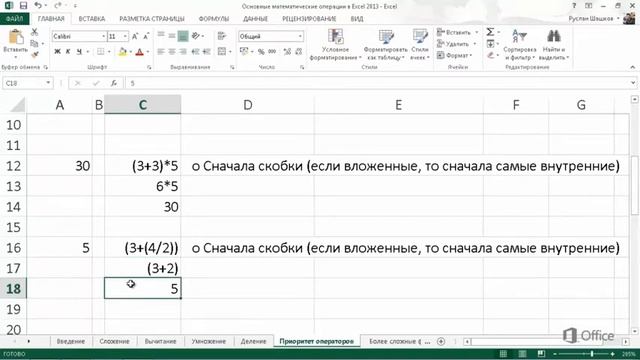Open the borders dropdown arrow
This screenshot has height=360, width=640.
[109, 52]
